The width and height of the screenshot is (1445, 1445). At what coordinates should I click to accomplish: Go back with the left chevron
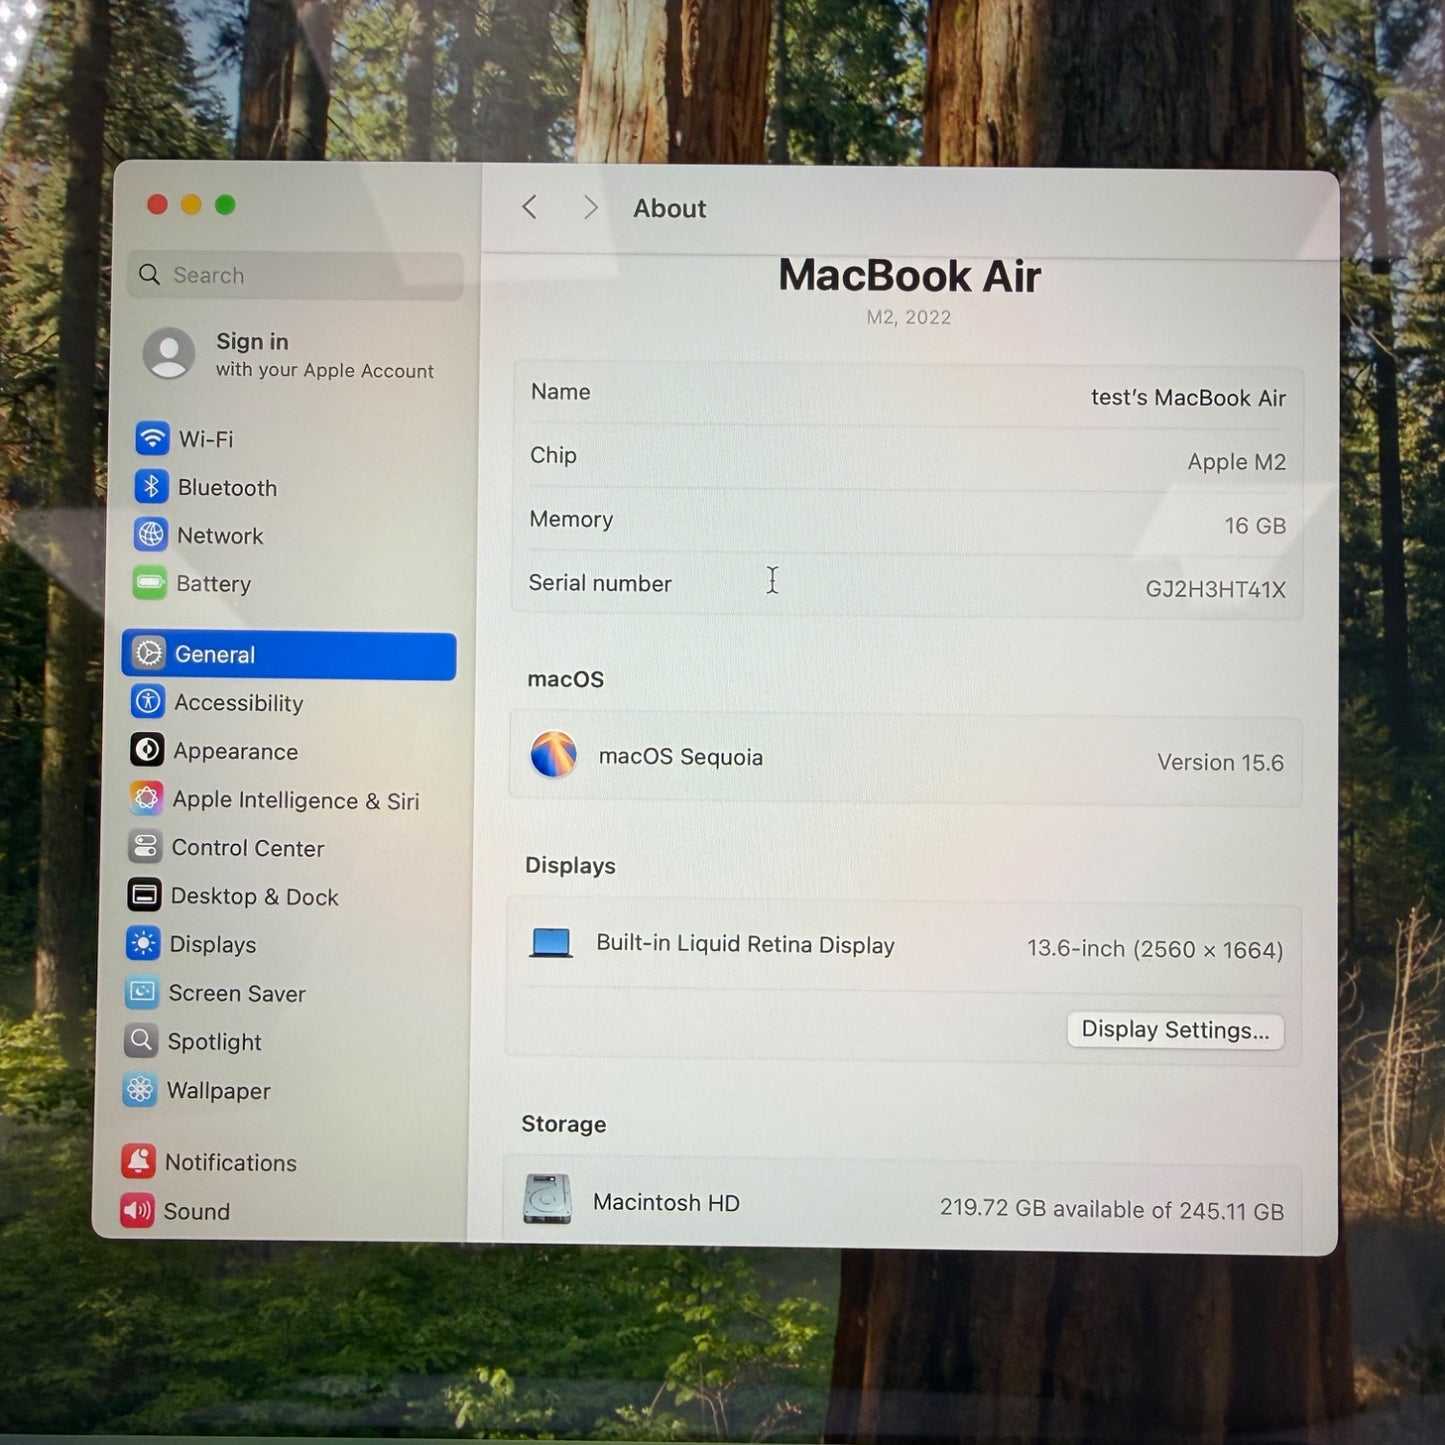point(530,207)
